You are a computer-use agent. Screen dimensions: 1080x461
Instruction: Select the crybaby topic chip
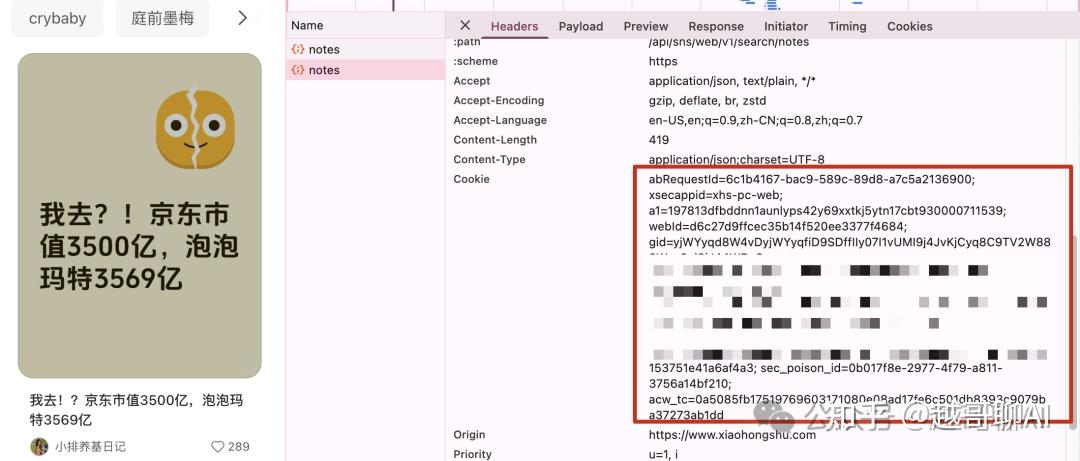point(58,19)
